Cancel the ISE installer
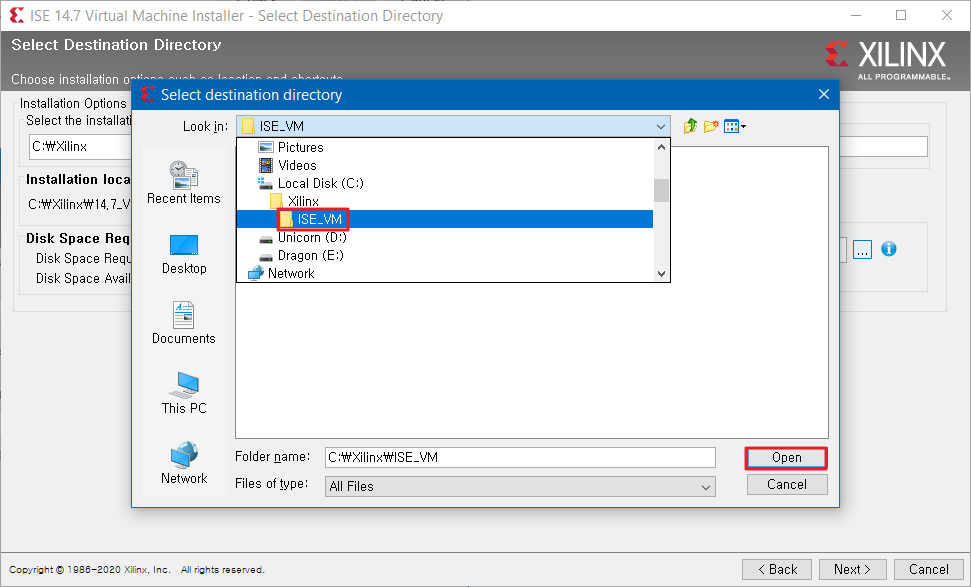Screen dimensions: 971x587 click(928, 569)
